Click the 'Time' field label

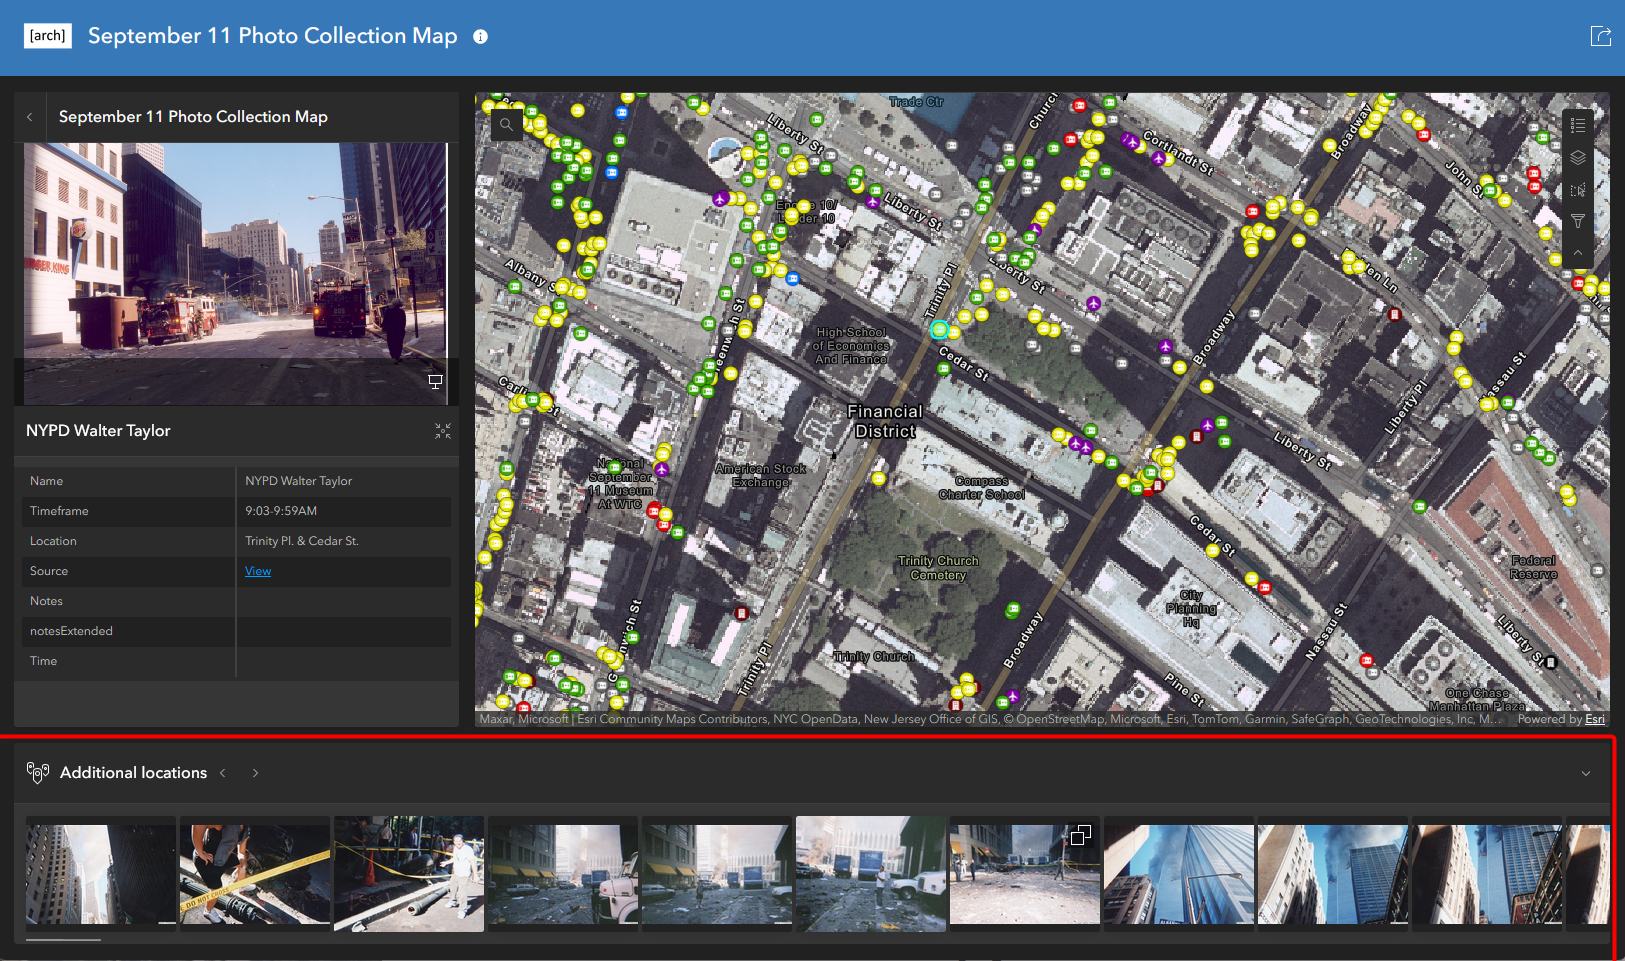[x=43, y=661]
